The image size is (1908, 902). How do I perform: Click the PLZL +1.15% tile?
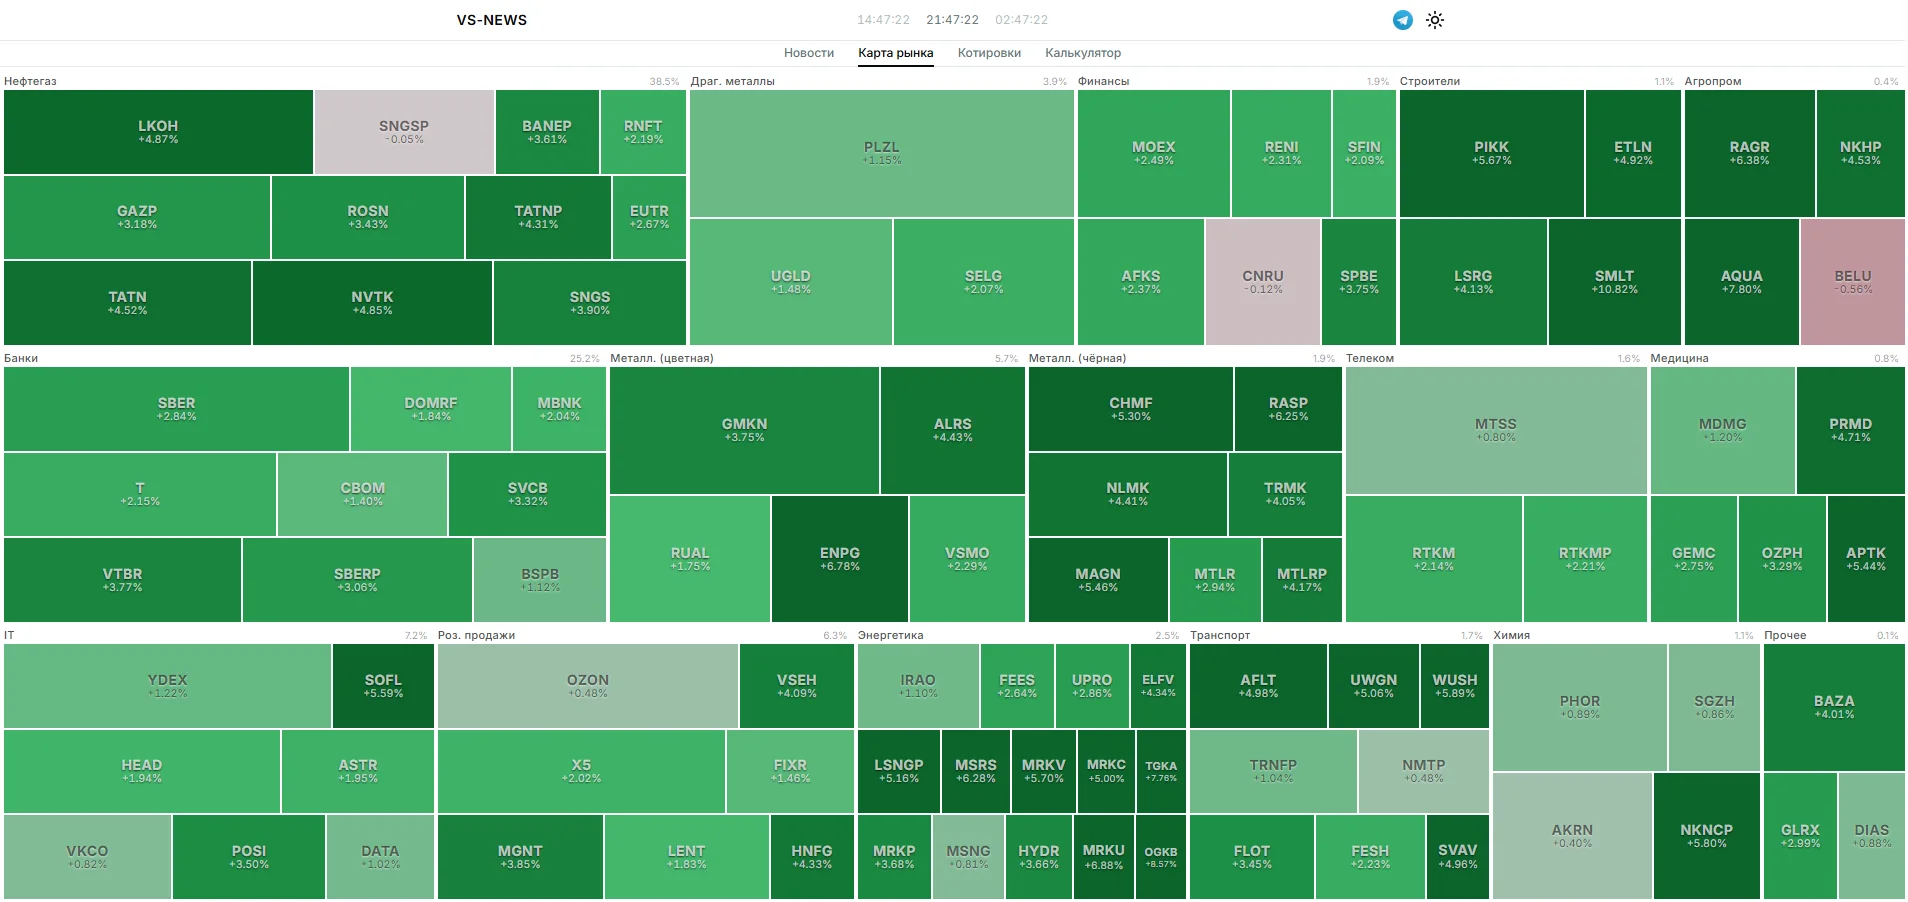[882, 153]
